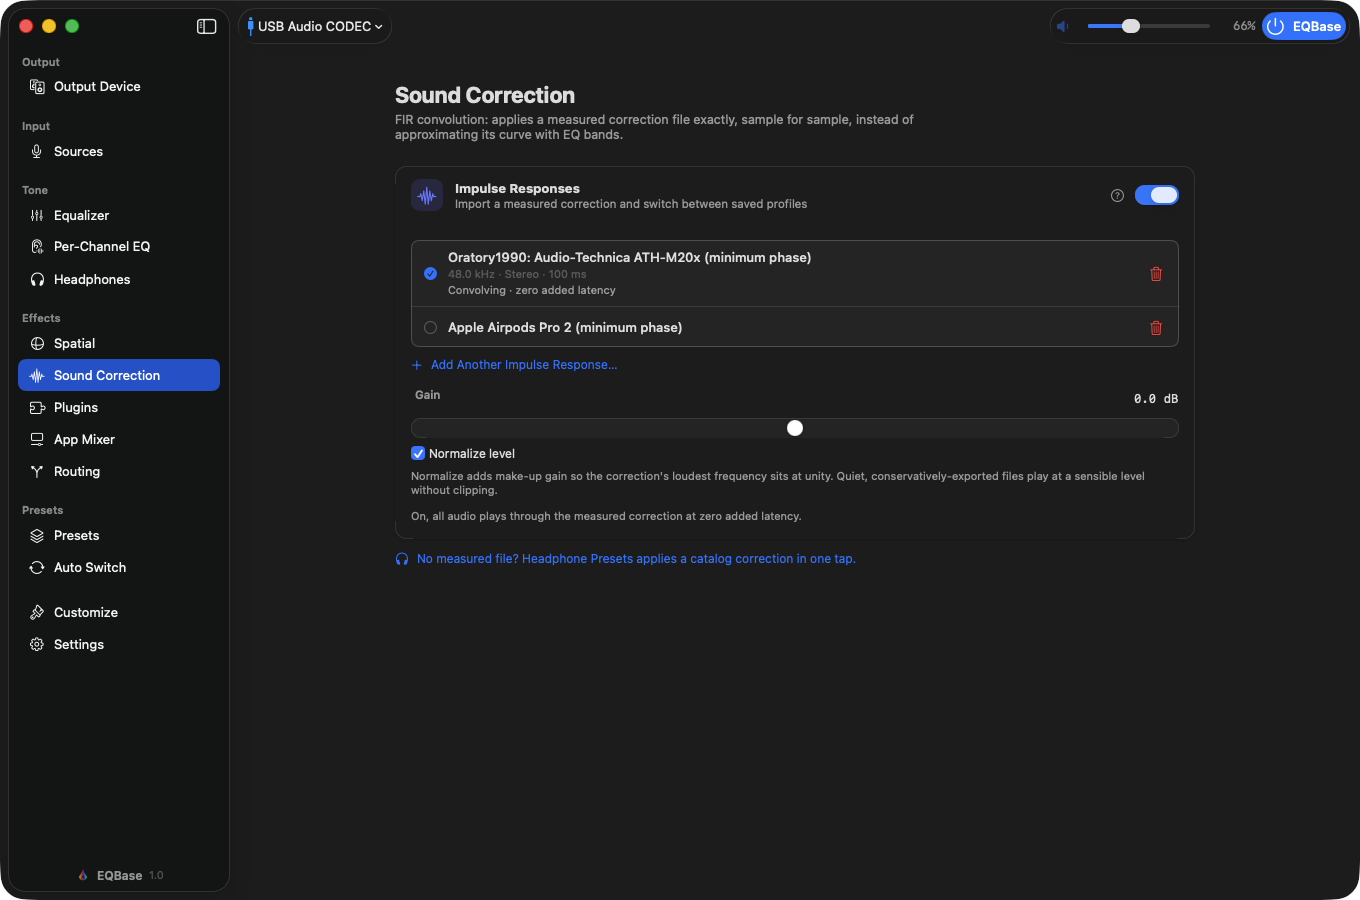Screen dimensions: 1360x900
Task: Click the EQBase logo icon at sidebar bottom
Action: [83, 876]
